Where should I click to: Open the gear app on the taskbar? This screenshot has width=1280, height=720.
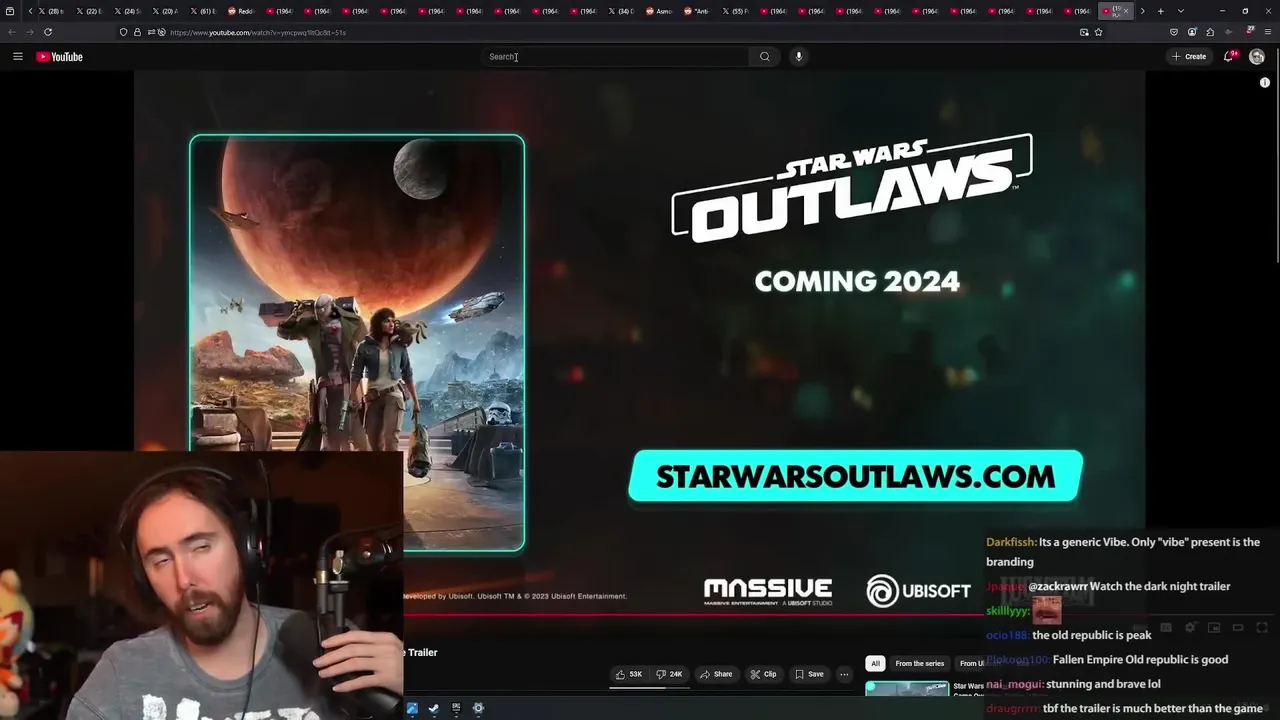coord(478,708)
